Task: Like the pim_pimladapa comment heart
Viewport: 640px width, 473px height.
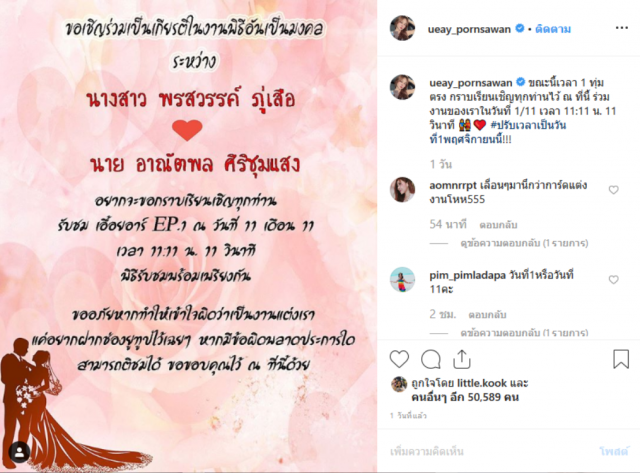Action: pyautogui.click(x=613, y=280)
